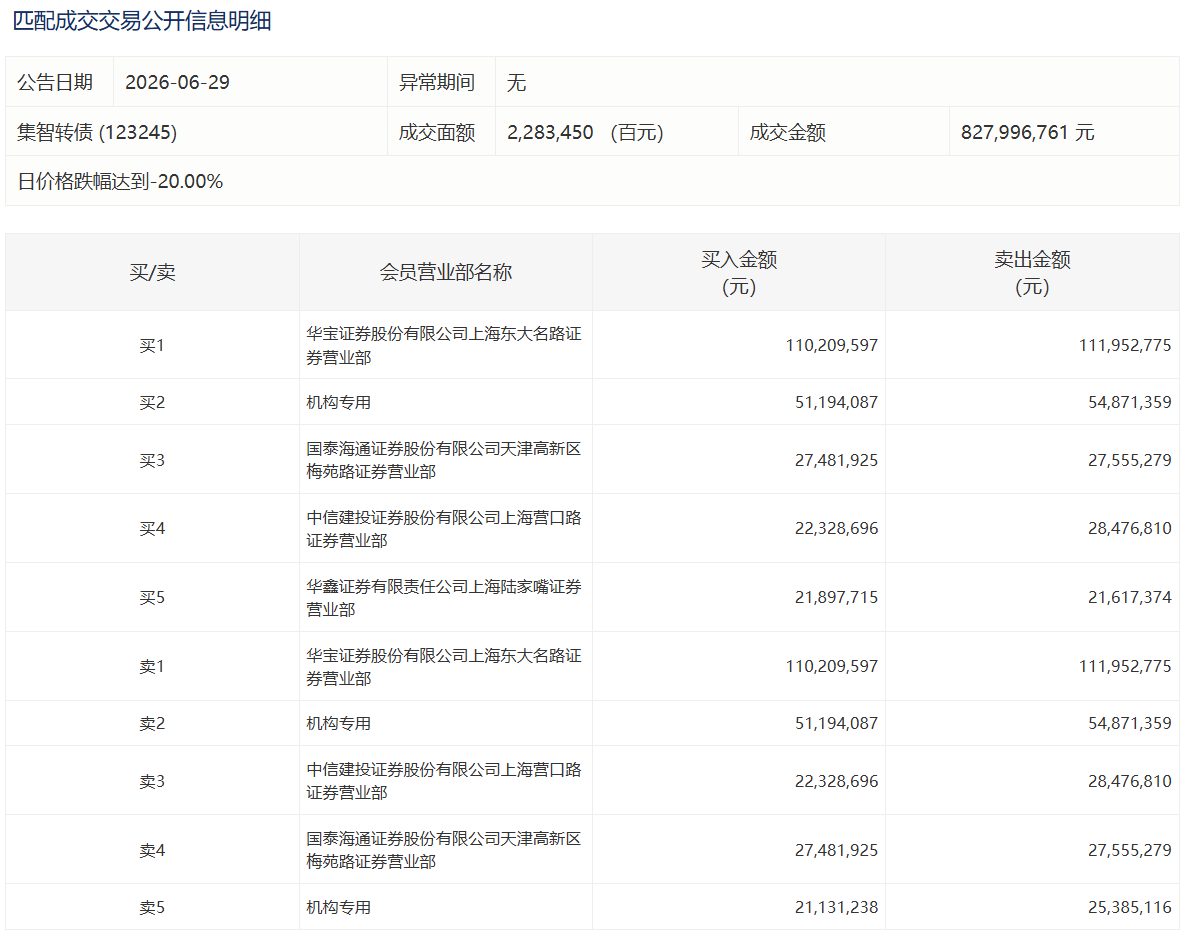The width and height of the screenshot is (1185, 933).
Task: Select buy amount 22,328,696 in 买4 row
Action: pos(836,528)
